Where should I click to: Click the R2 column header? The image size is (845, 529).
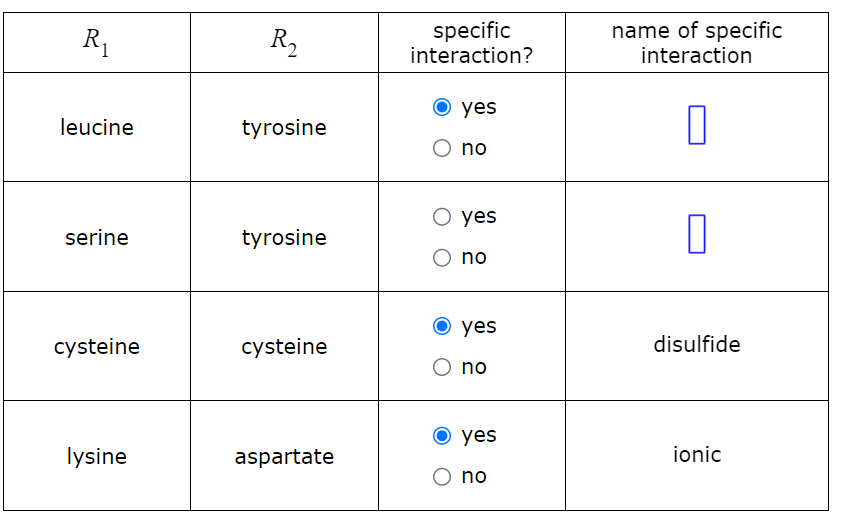tap(285, 43)
